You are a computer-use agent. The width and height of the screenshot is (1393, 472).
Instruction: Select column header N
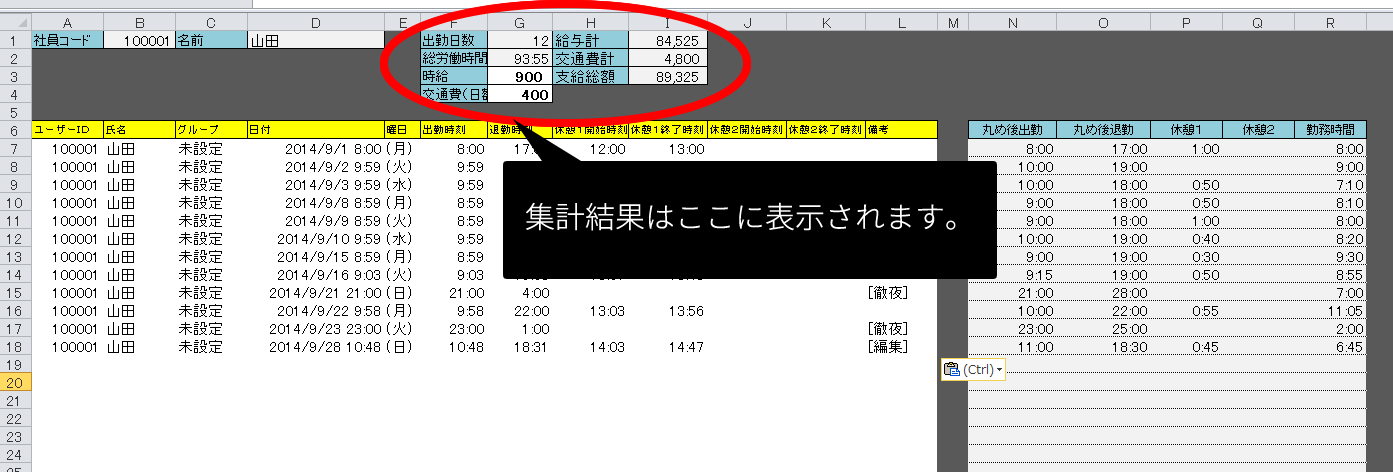[1012, 23]
